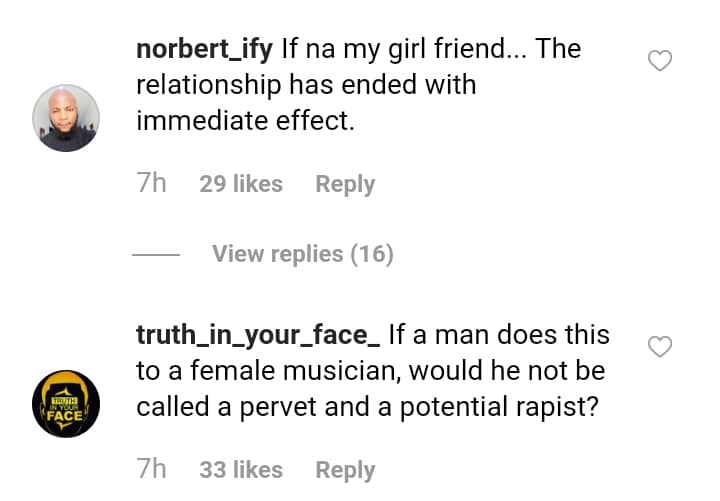Click the 7h timestamp under norbert_ify's comment
The image size is (720, 501).
coord(151,184)
